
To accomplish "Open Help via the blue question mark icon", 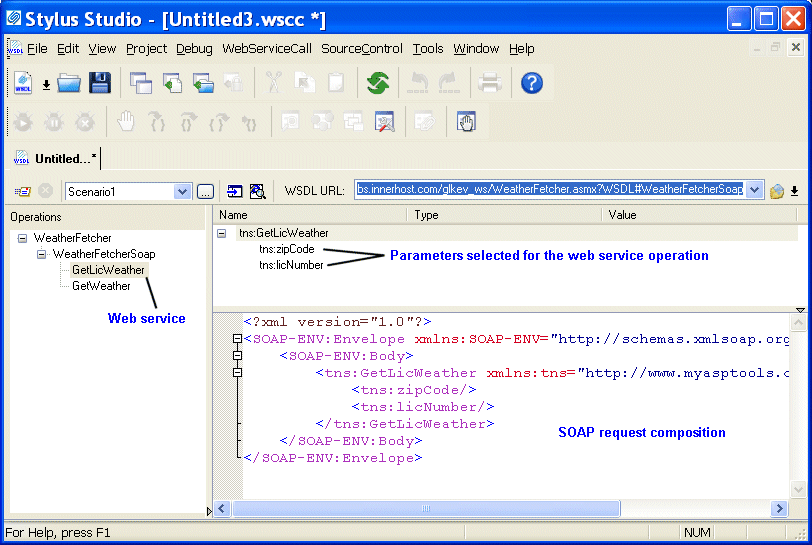I will [x=532, y=83].
